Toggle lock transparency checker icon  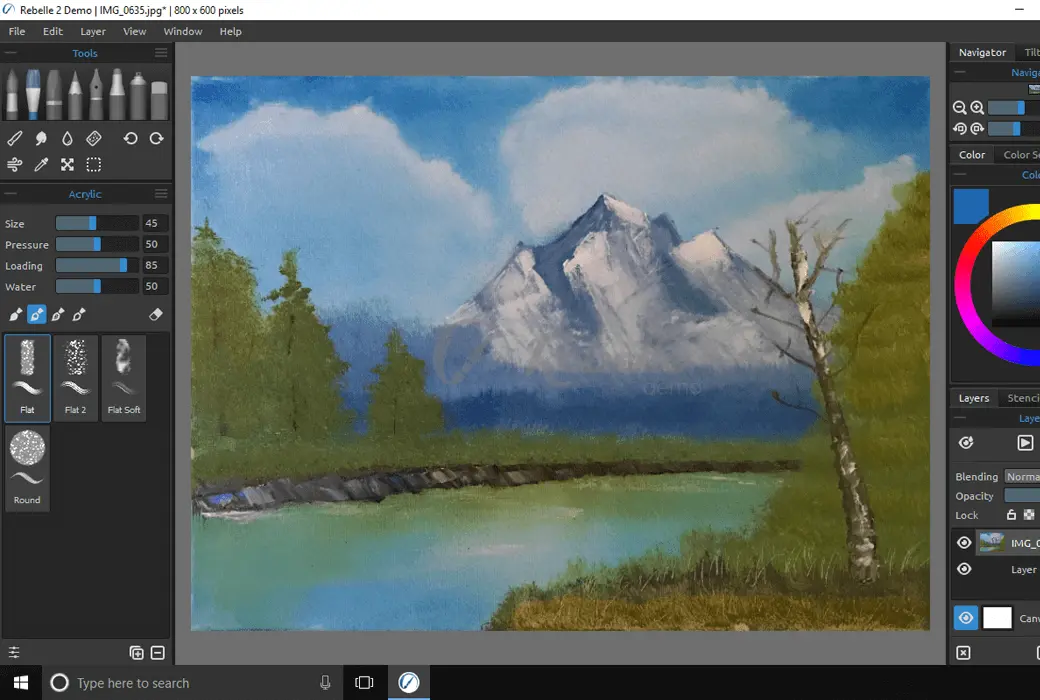pos(1029,515)
